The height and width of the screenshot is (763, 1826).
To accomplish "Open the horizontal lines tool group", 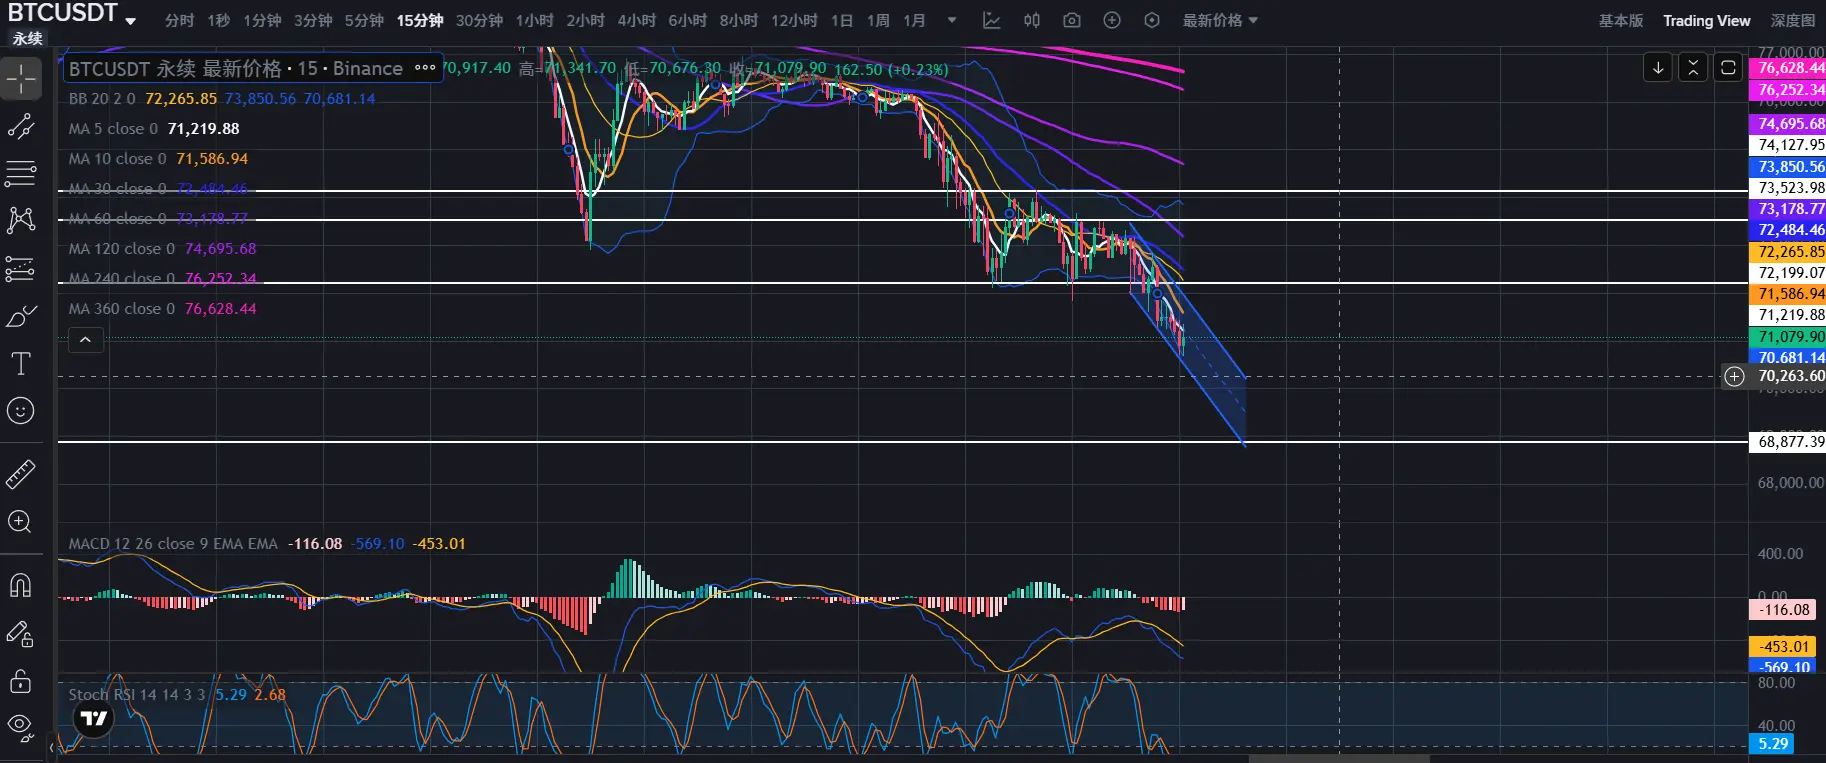I will pos(21,173).
